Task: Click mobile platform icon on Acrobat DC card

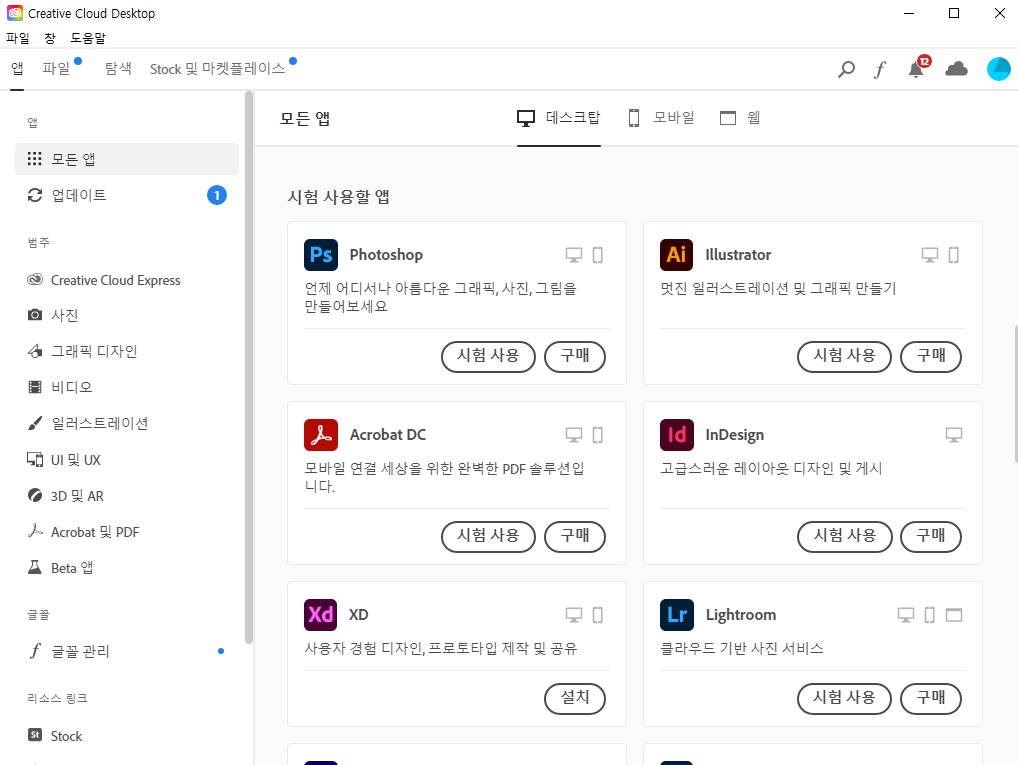Action: 598,435
